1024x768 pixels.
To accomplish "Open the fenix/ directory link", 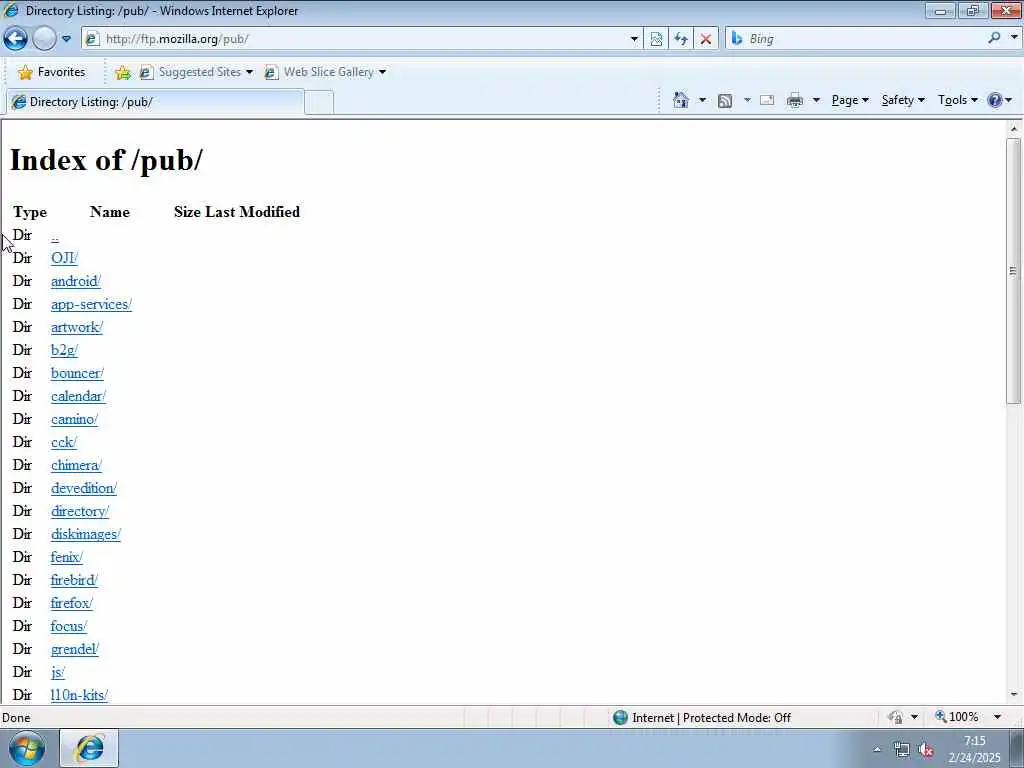I will 67,557.
